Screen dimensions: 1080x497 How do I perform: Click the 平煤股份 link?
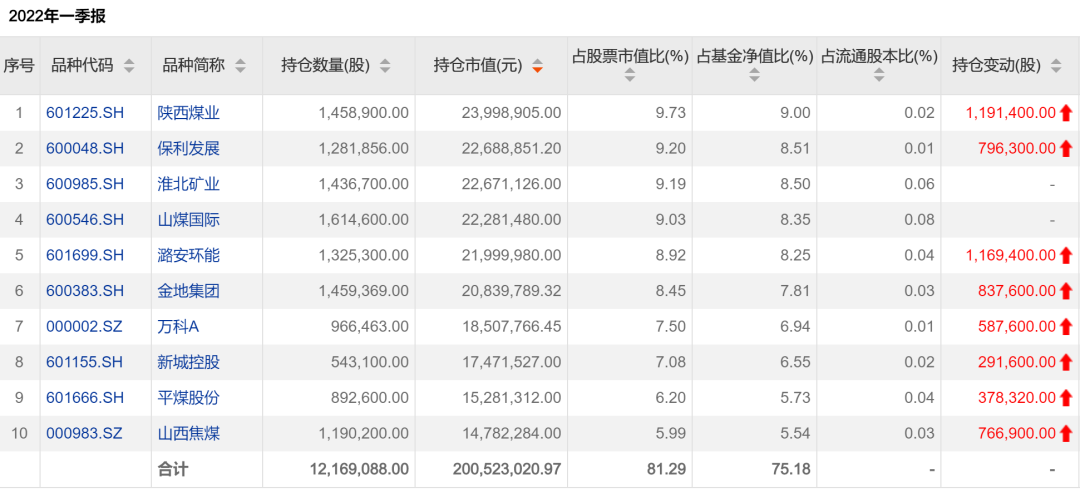[188, 398]
